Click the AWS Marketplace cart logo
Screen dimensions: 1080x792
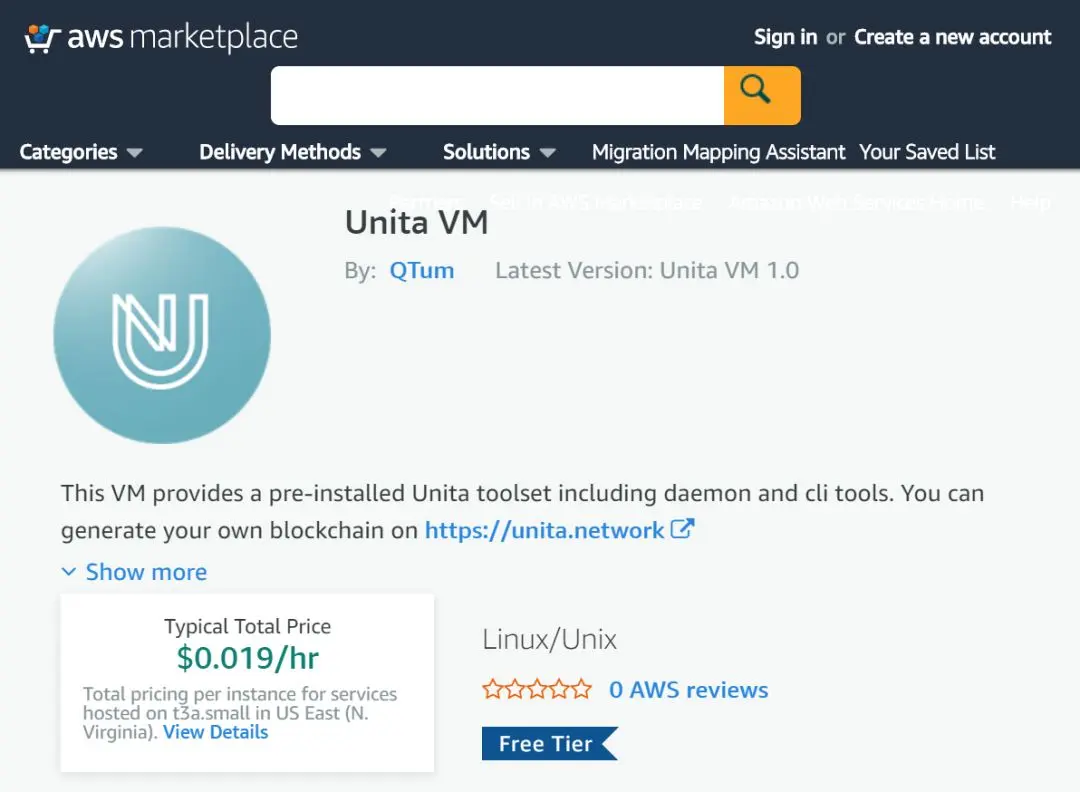[x=42, y=38]
